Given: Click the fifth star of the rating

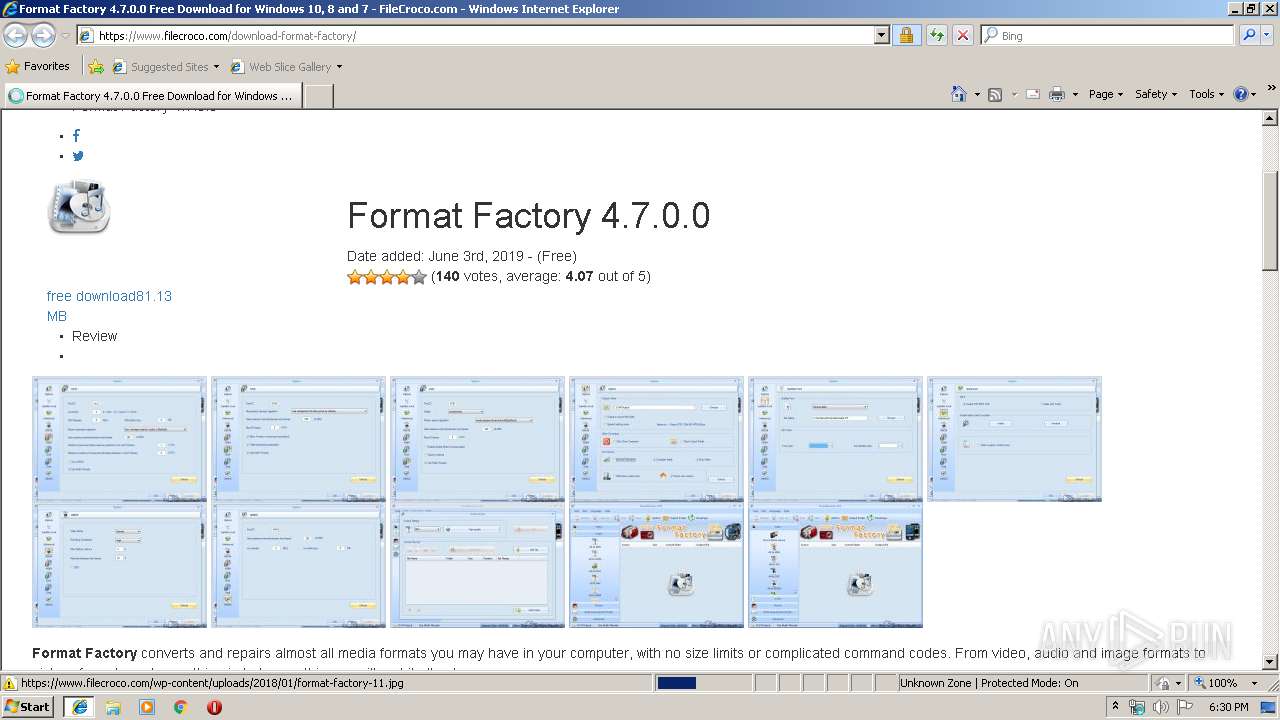Looking at the screenshot, I should [x=419, y=277].
